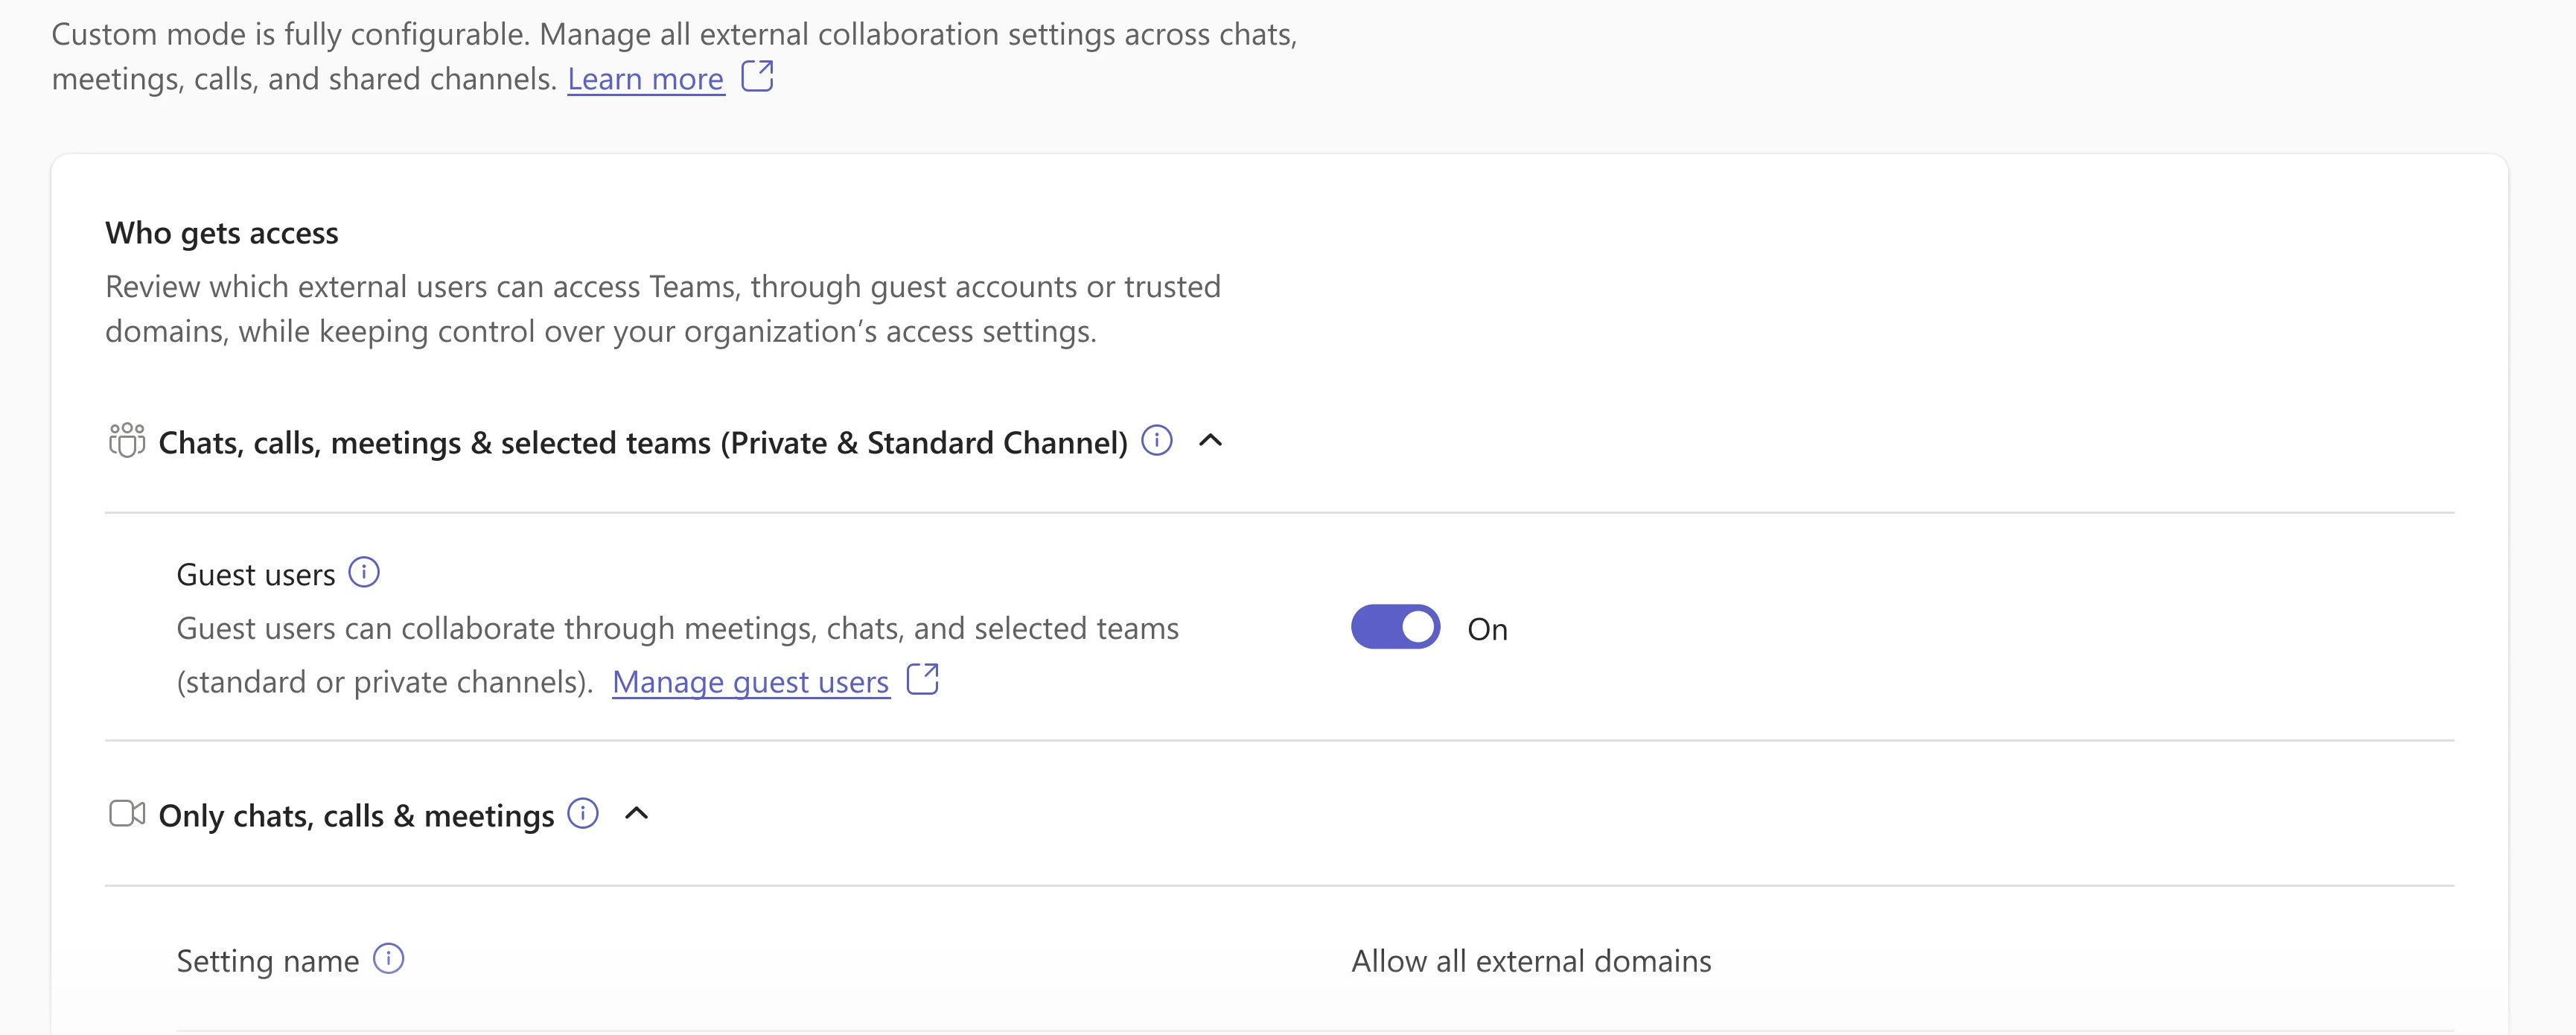
Task: Collapse the Only chats, calls & meetings section
Action: coord(636,813)
